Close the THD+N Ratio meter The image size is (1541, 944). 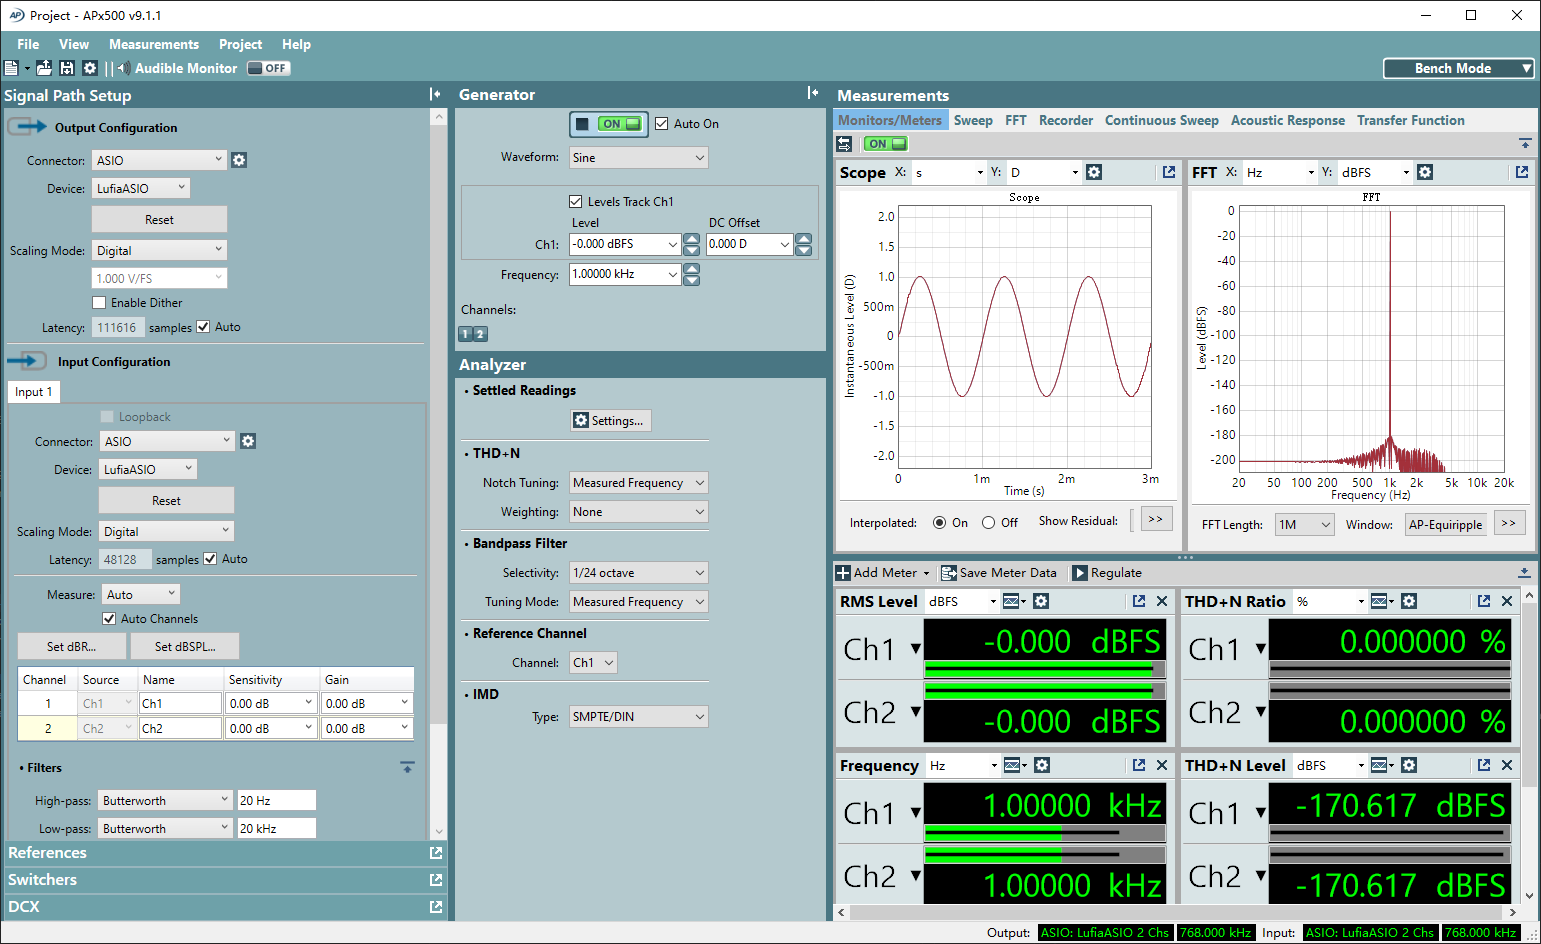point(1507,601)
